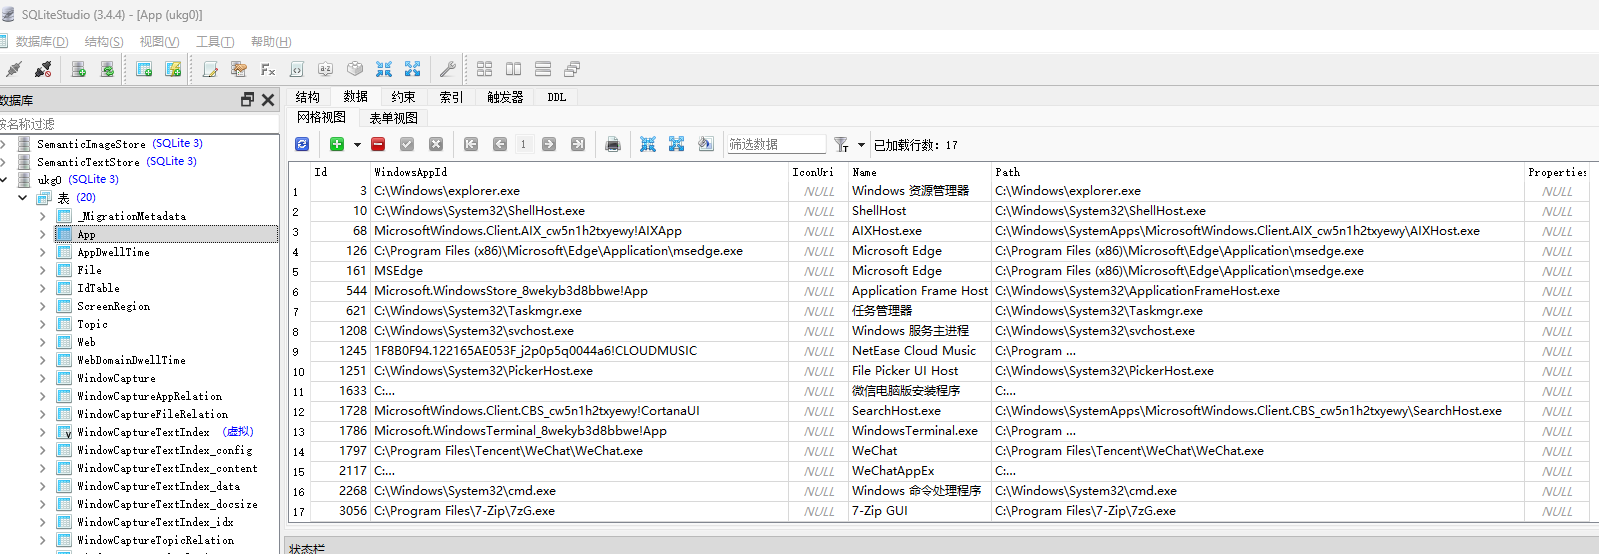
Task: Click the wrench configuration icon
Action: point(447,69)
